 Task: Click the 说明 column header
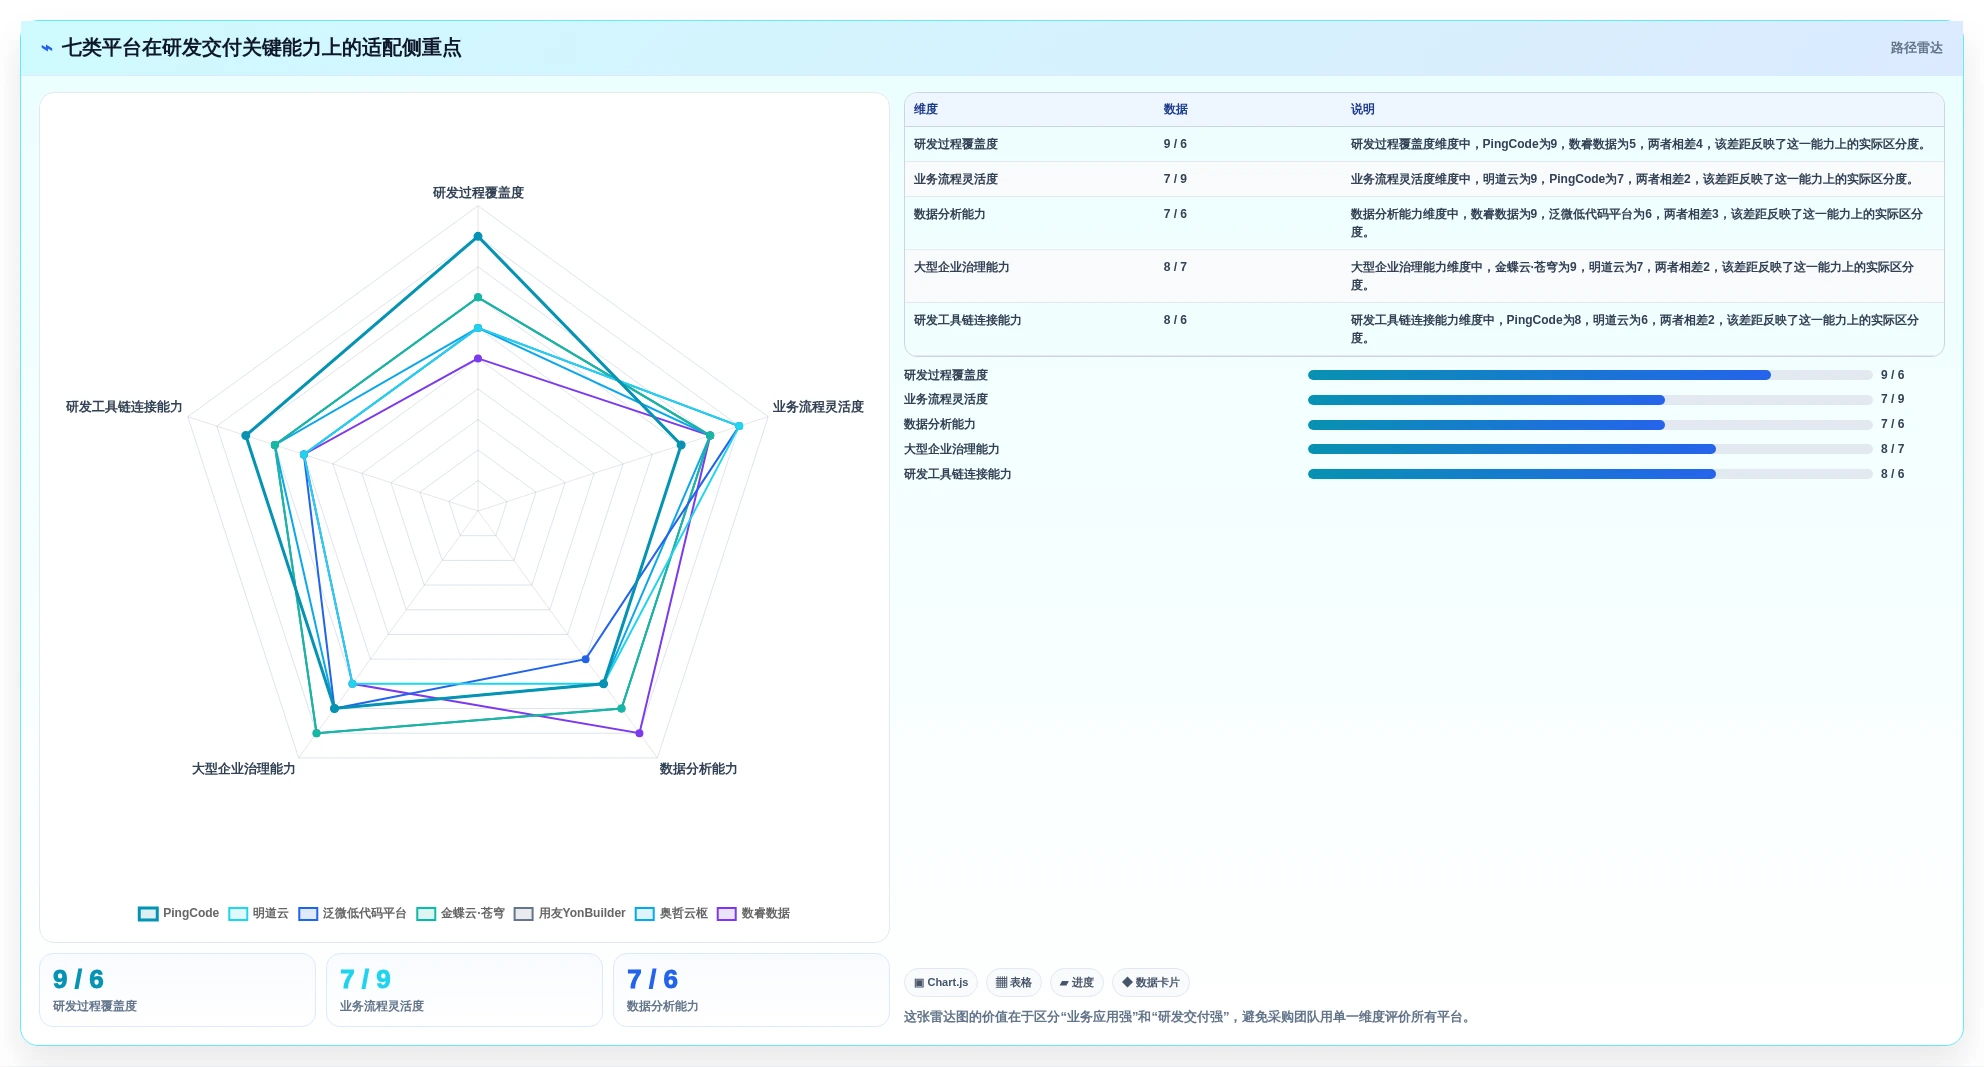point(1362,110)
